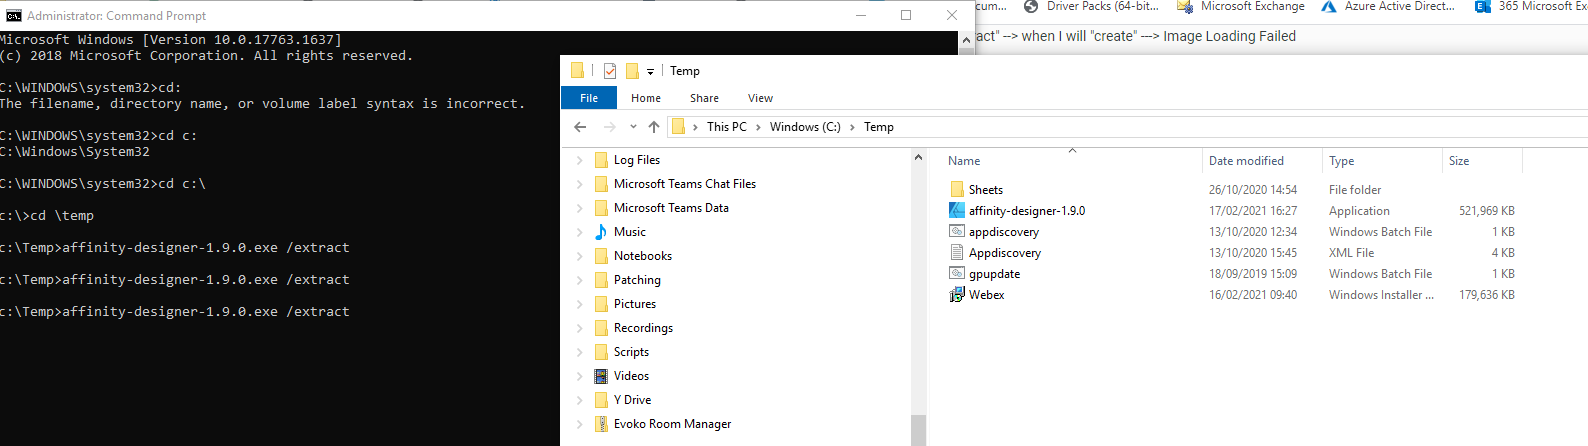The width and height of the screenshot is (1588, 446).
Task: Switch to the Home ribbon tab
Action: (x=646, y=98)
